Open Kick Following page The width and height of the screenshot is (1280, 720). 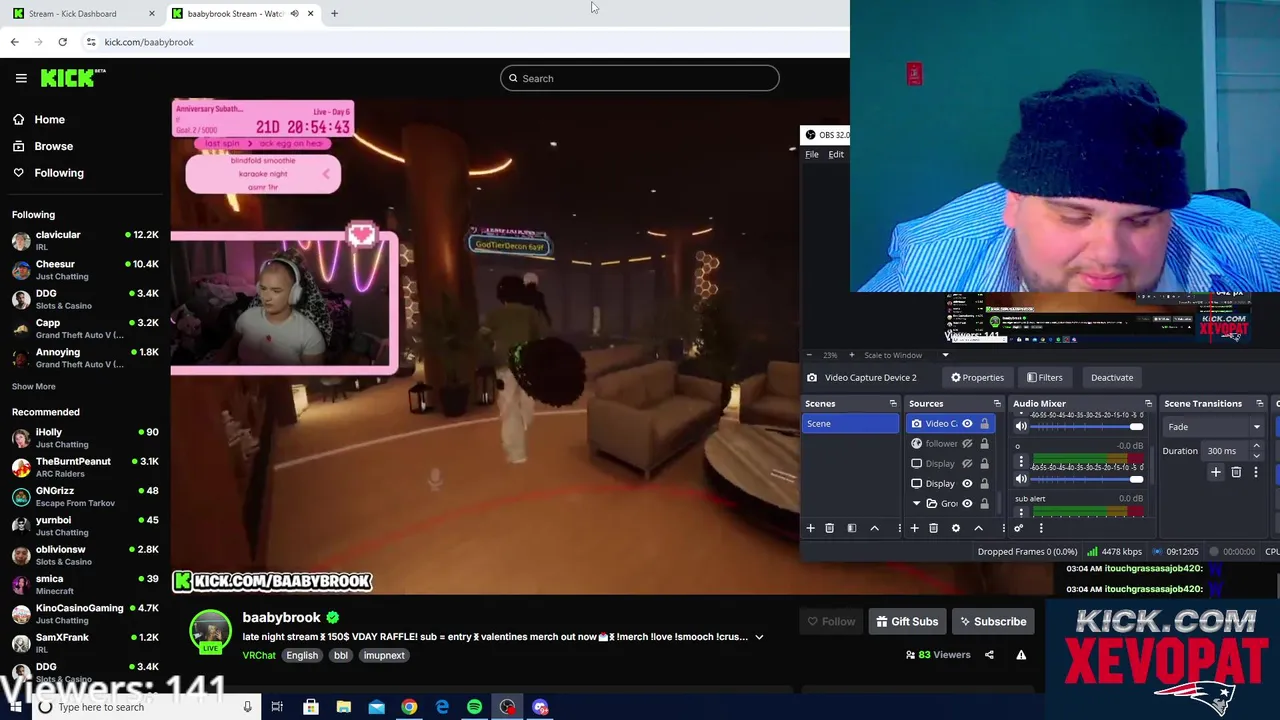click(48, 173)
